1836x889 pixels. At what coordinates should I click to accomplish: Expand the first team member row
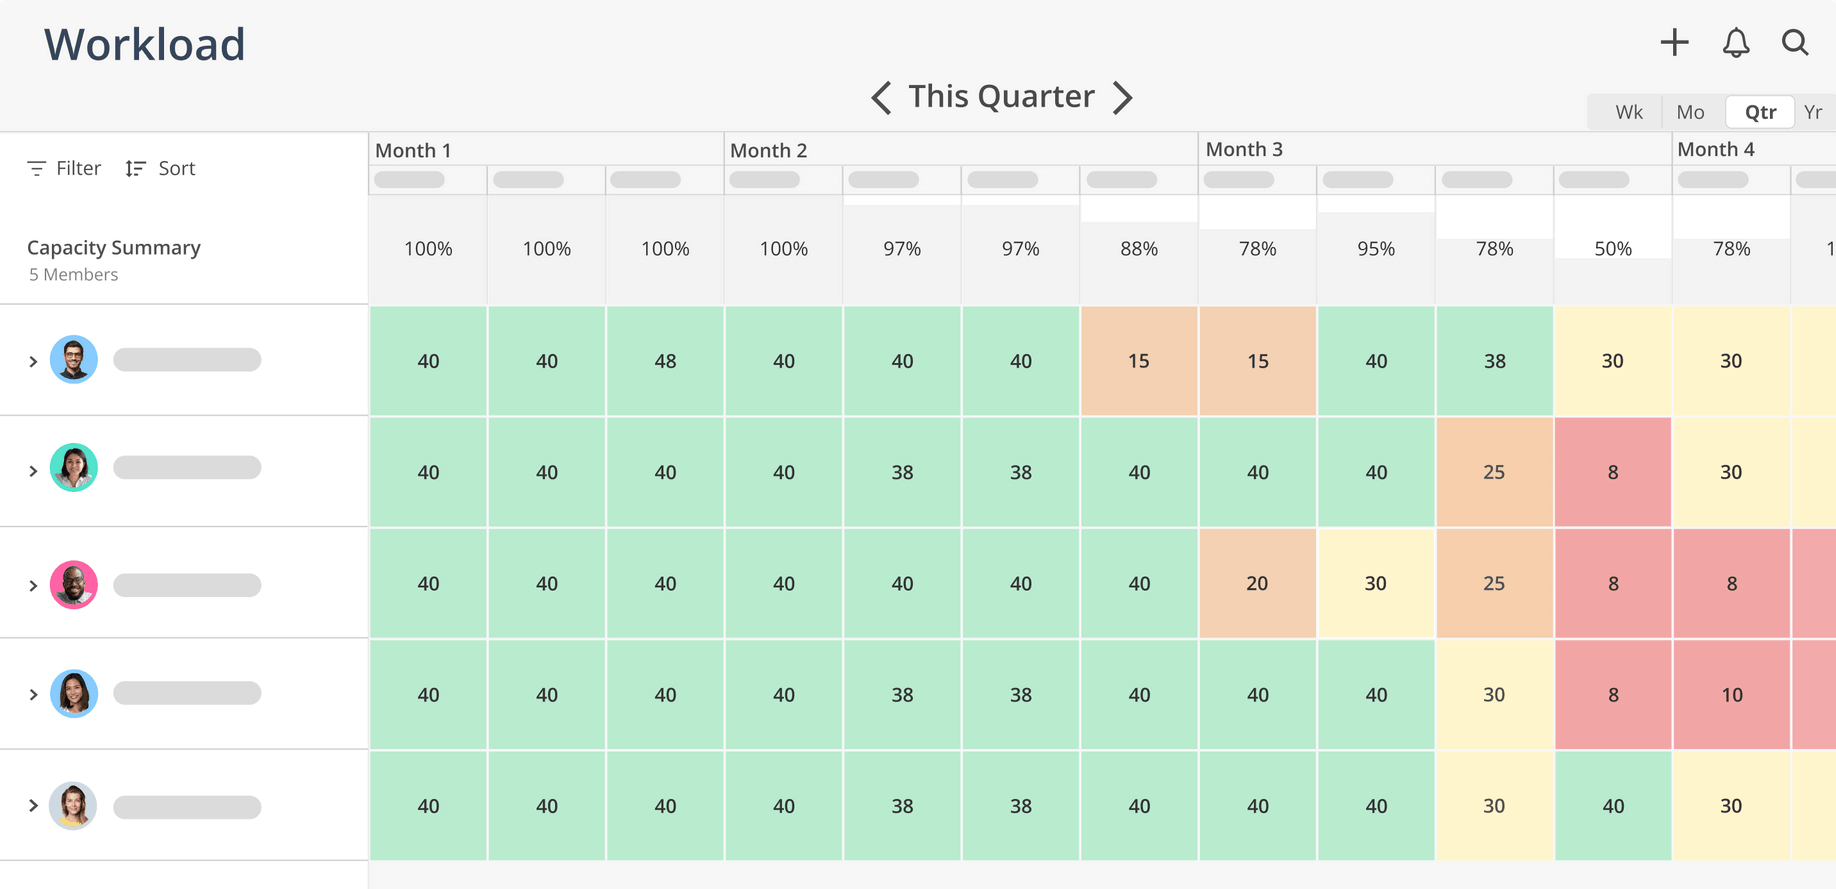point(33,361)
